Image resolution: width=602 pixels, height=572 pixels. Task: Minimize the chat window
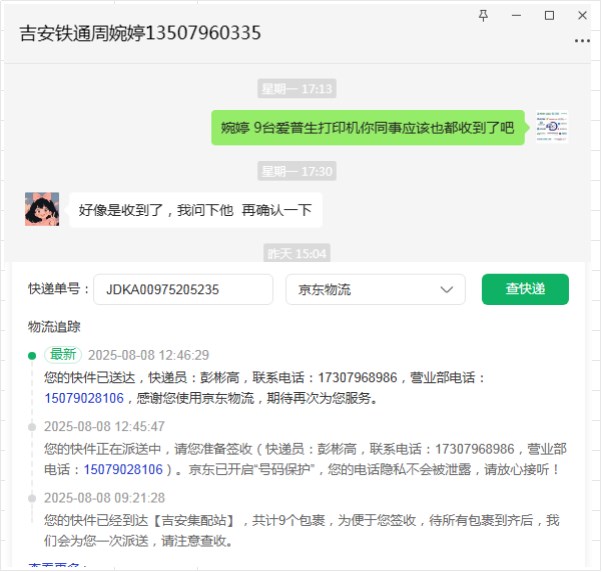pyautogui.click(x=516, y=16)
